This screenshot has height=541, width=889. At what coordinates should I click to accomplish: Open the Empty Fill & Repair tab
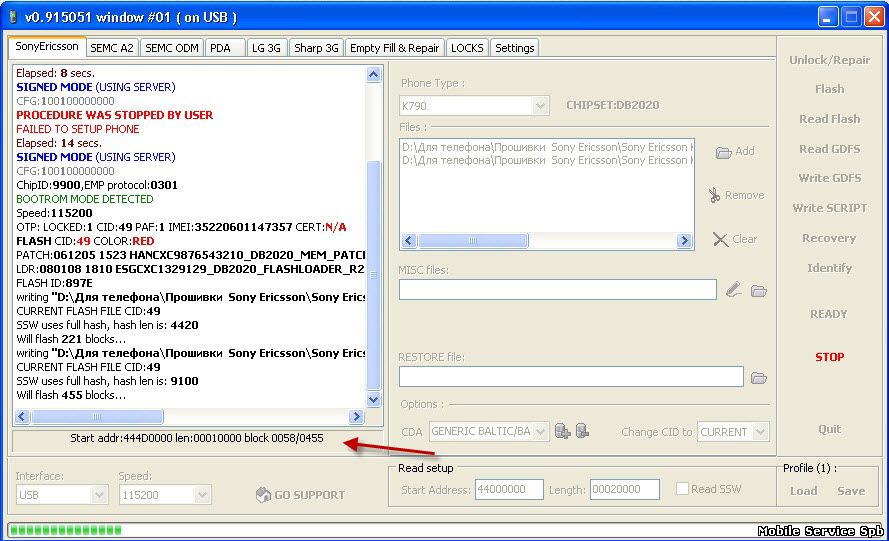coord(395,48)
